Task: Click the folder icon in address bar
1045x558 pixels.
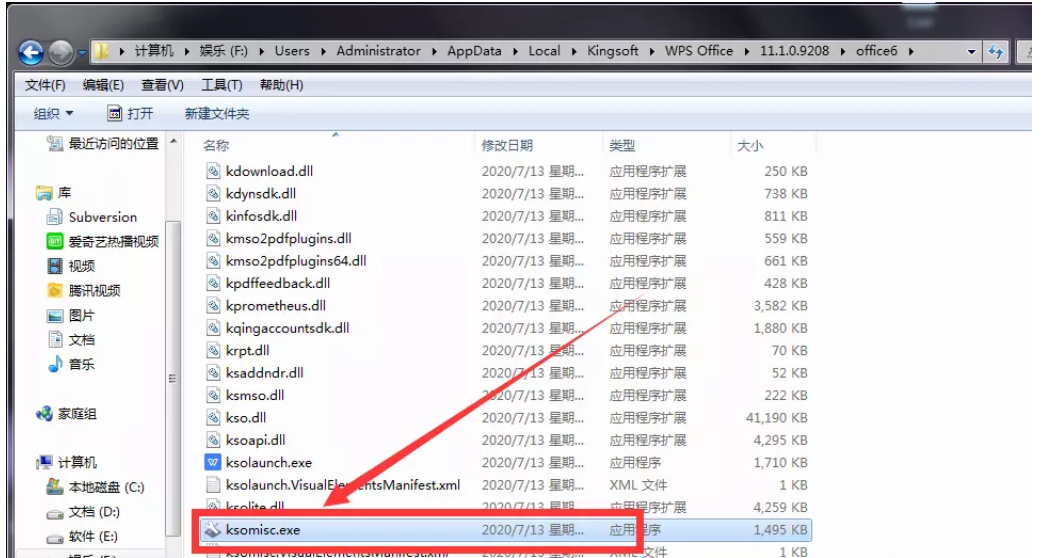Action: pyautogui.click(x=101, y=51)
